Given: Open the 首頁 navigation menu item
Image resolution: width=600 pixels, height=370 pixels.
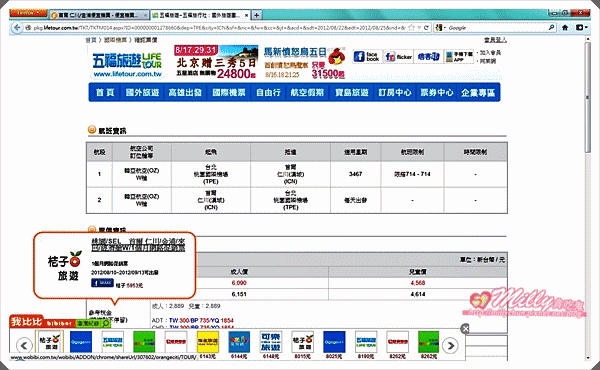Looking at the screenshot, I should pyautogui.click(x=105, y=92).
